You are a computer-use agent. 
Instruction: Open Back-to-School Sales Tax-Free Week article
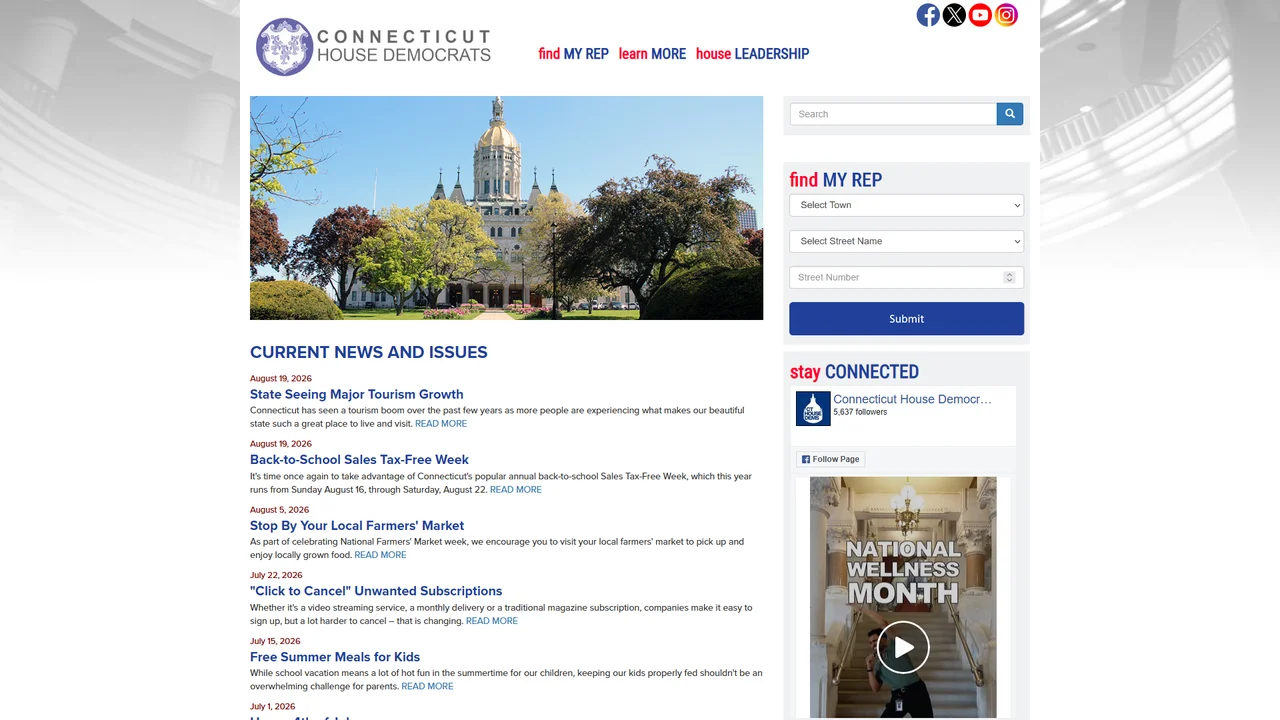359,460
